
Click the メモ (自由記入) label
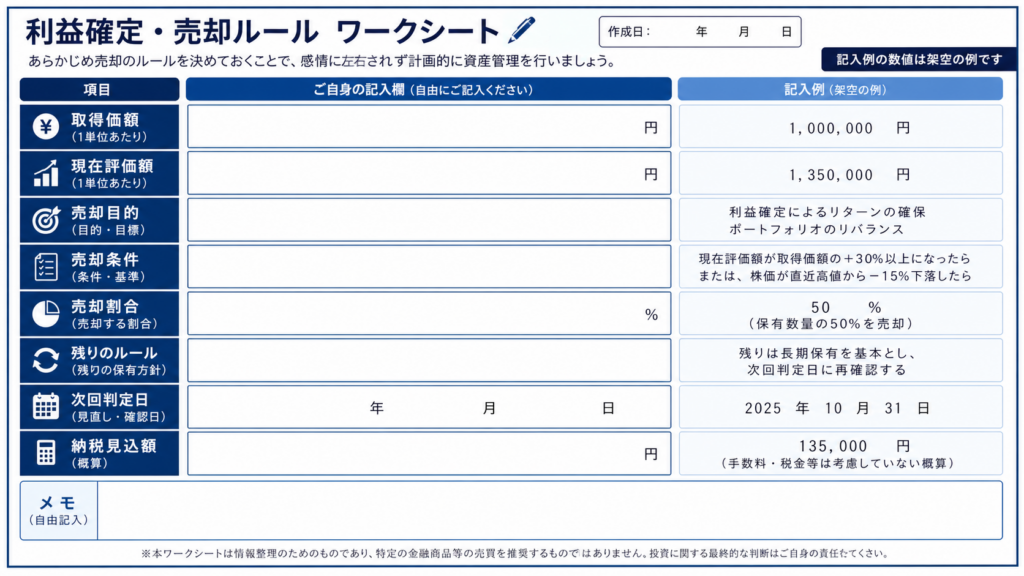59,511
